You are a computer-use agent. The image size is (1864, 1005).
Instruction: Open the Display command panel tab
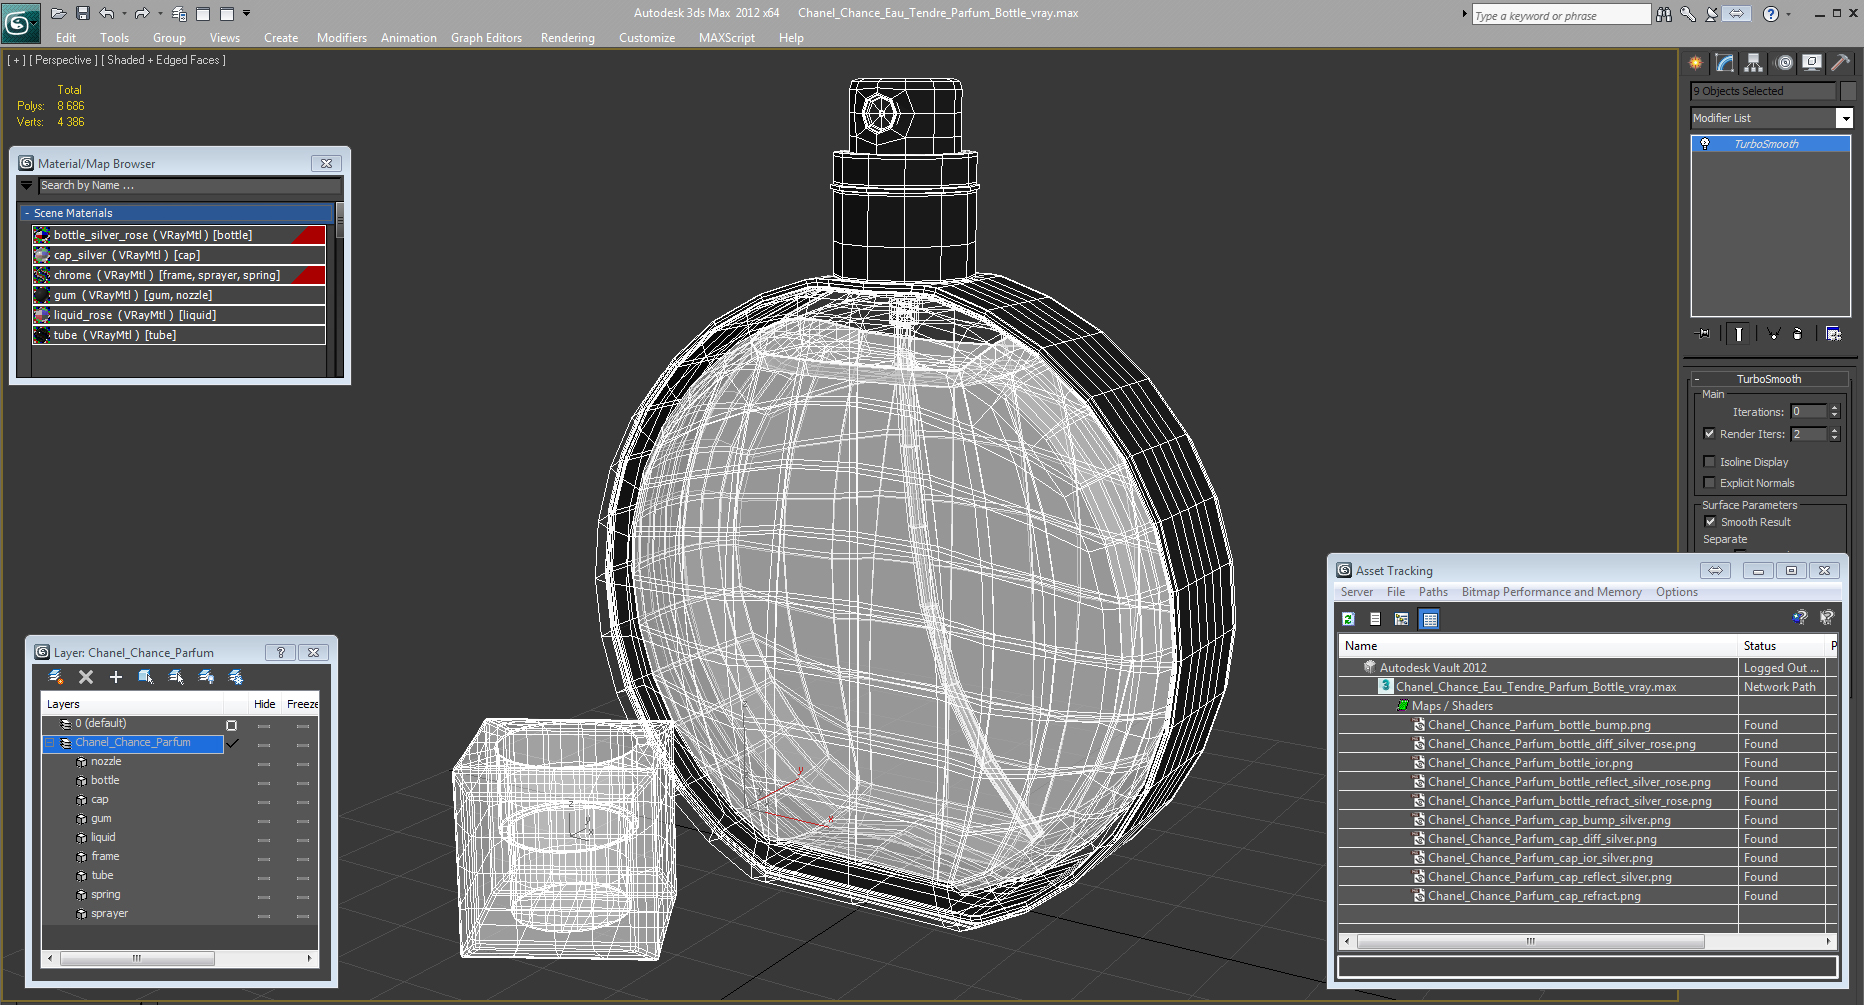pos(1812,63)
